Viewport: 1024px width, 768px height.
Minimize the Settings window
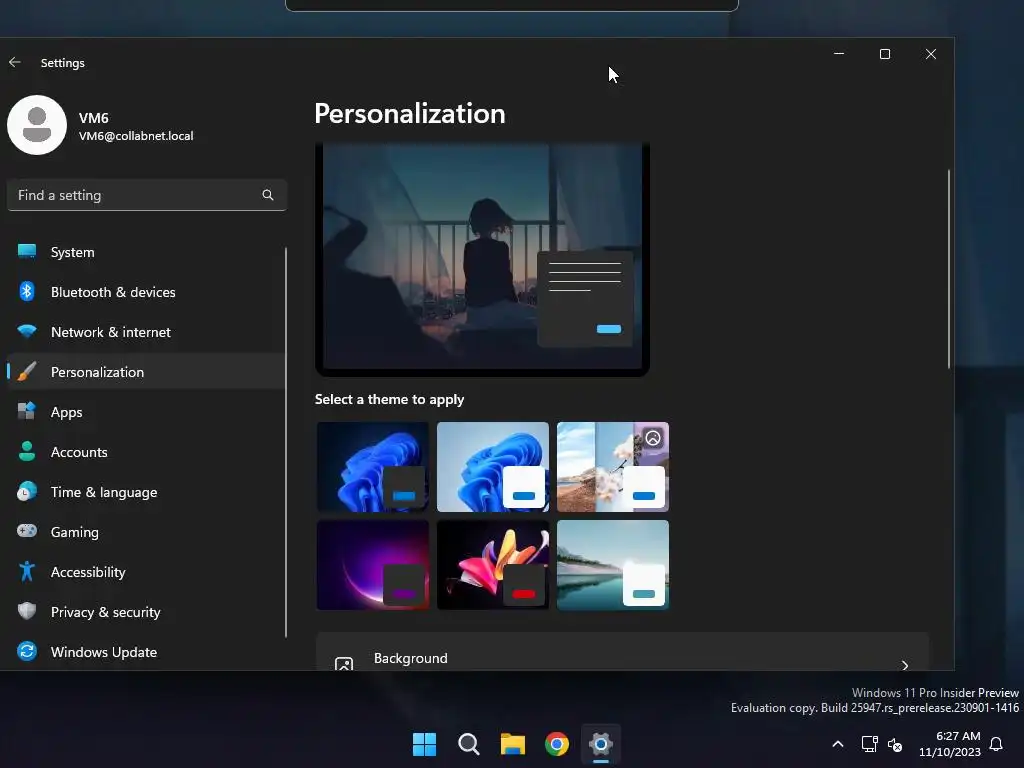(839, 54)
